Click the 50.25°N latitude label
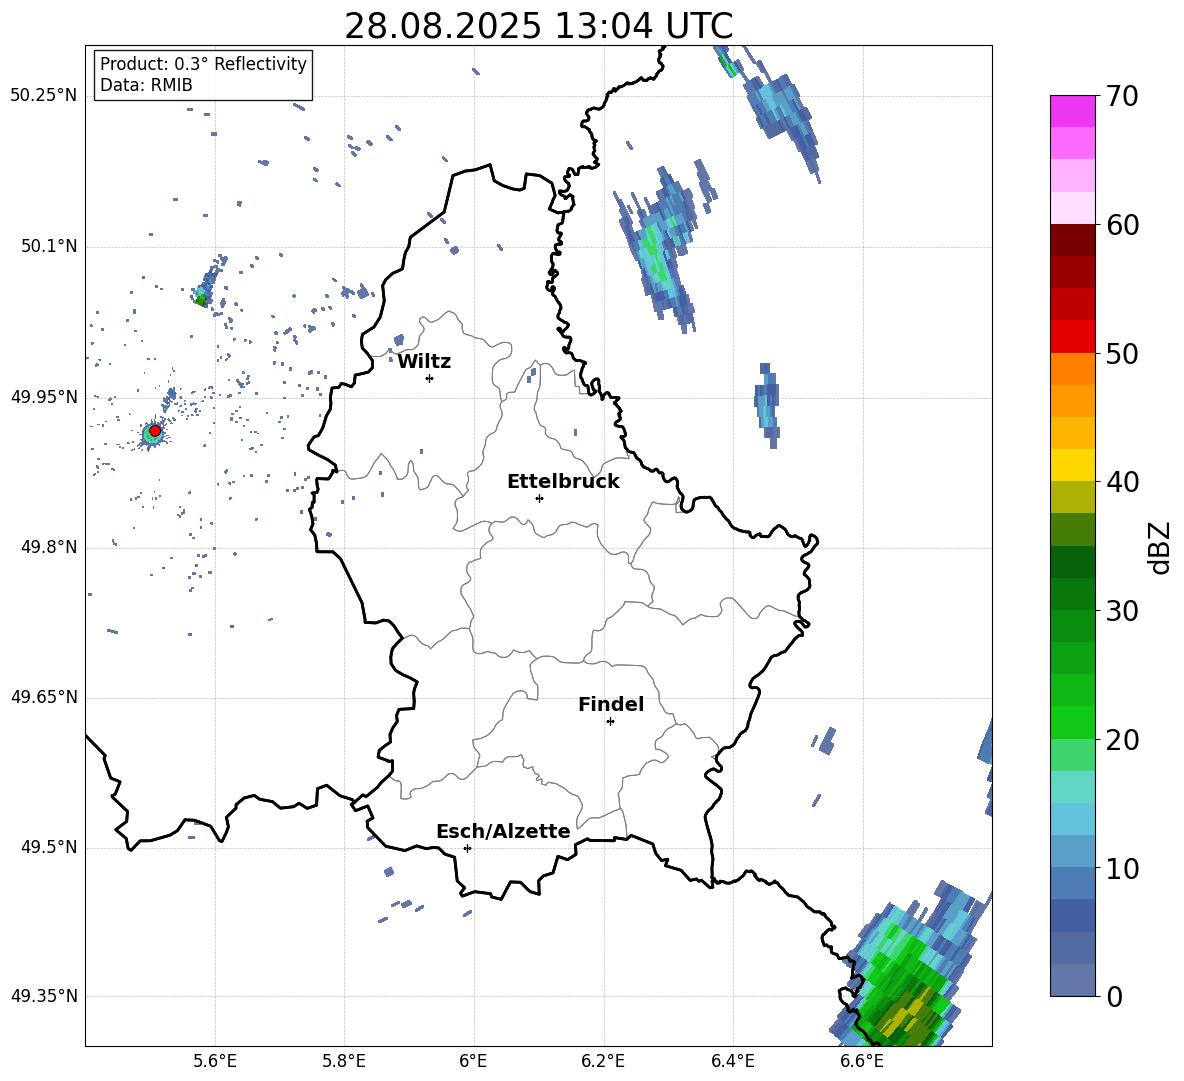 click(x=44, y=96)
